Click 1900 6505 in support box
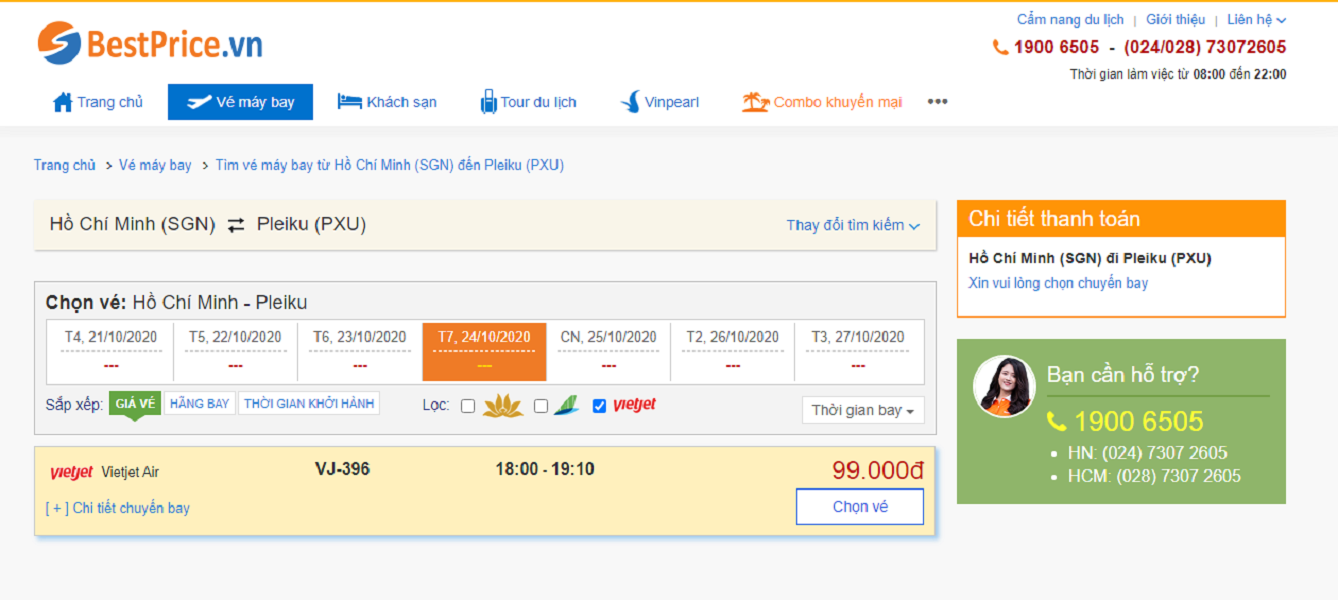This screenshot has height=600, width=1338. pyautogui.click(x=1139, y=422)
